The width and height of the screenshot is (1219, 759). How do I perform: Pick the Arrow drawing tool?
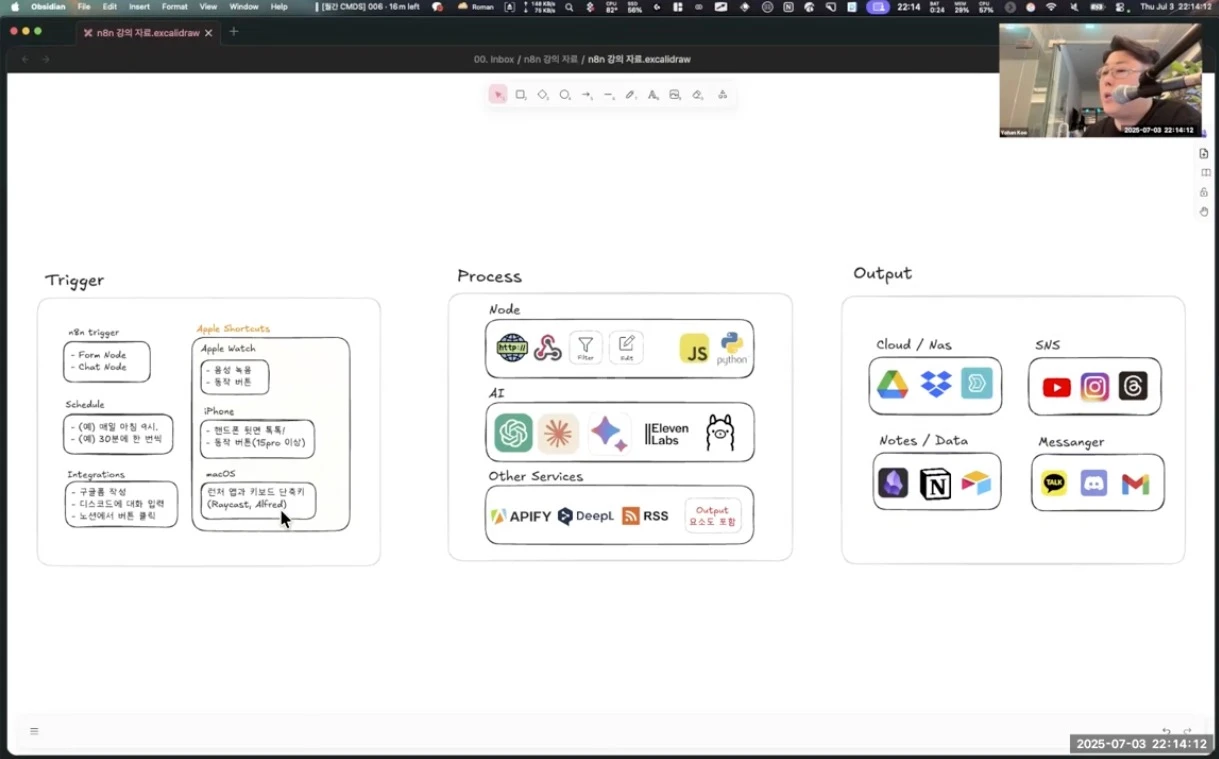pyautogui.click(x=587, y=95)
